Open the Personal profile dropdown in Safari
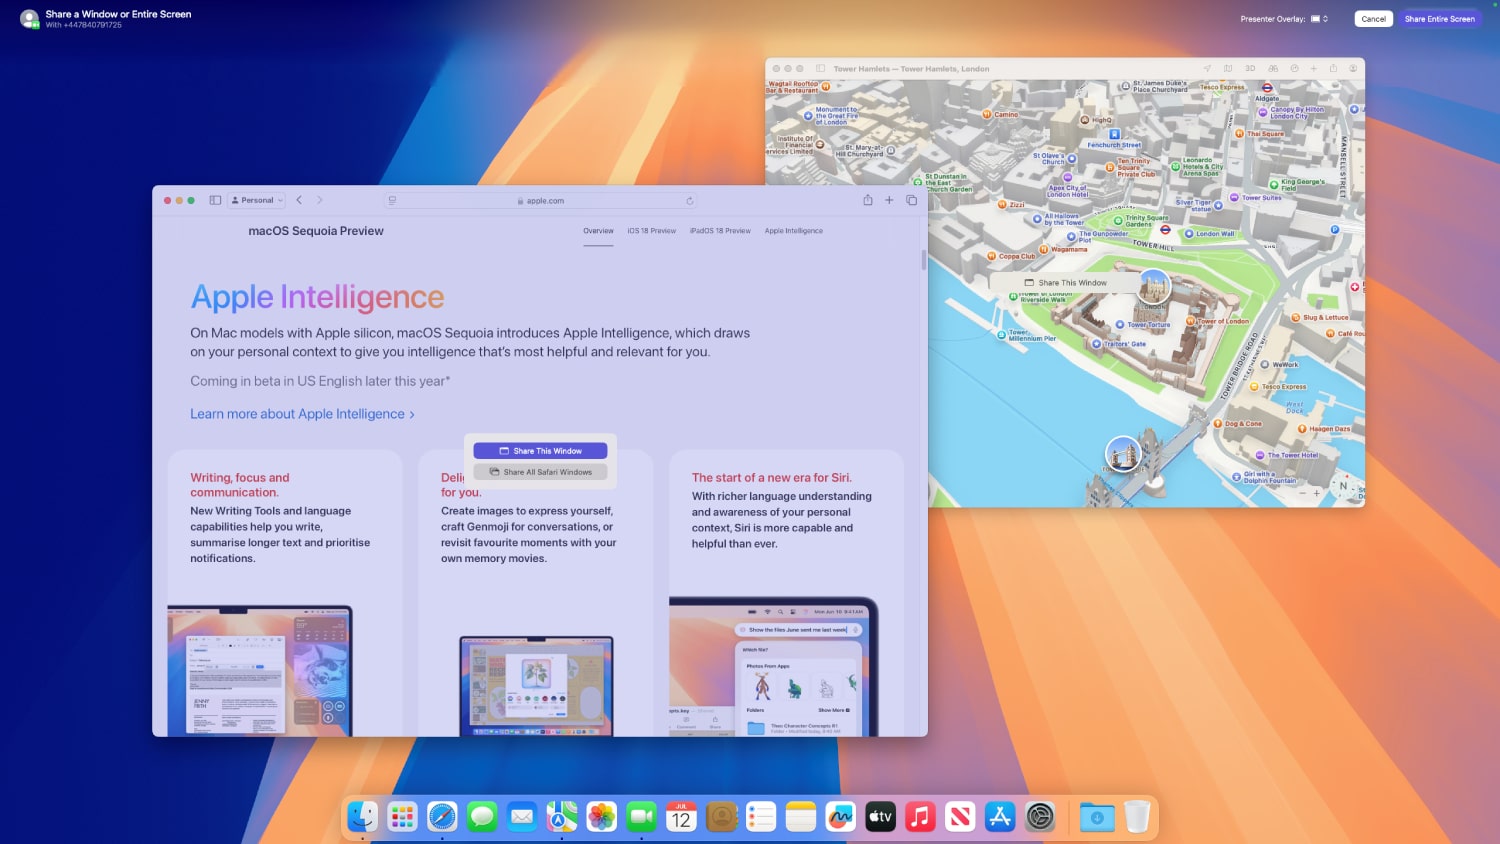The width and height of the screenshot is (1500, 844). point(257,200)
